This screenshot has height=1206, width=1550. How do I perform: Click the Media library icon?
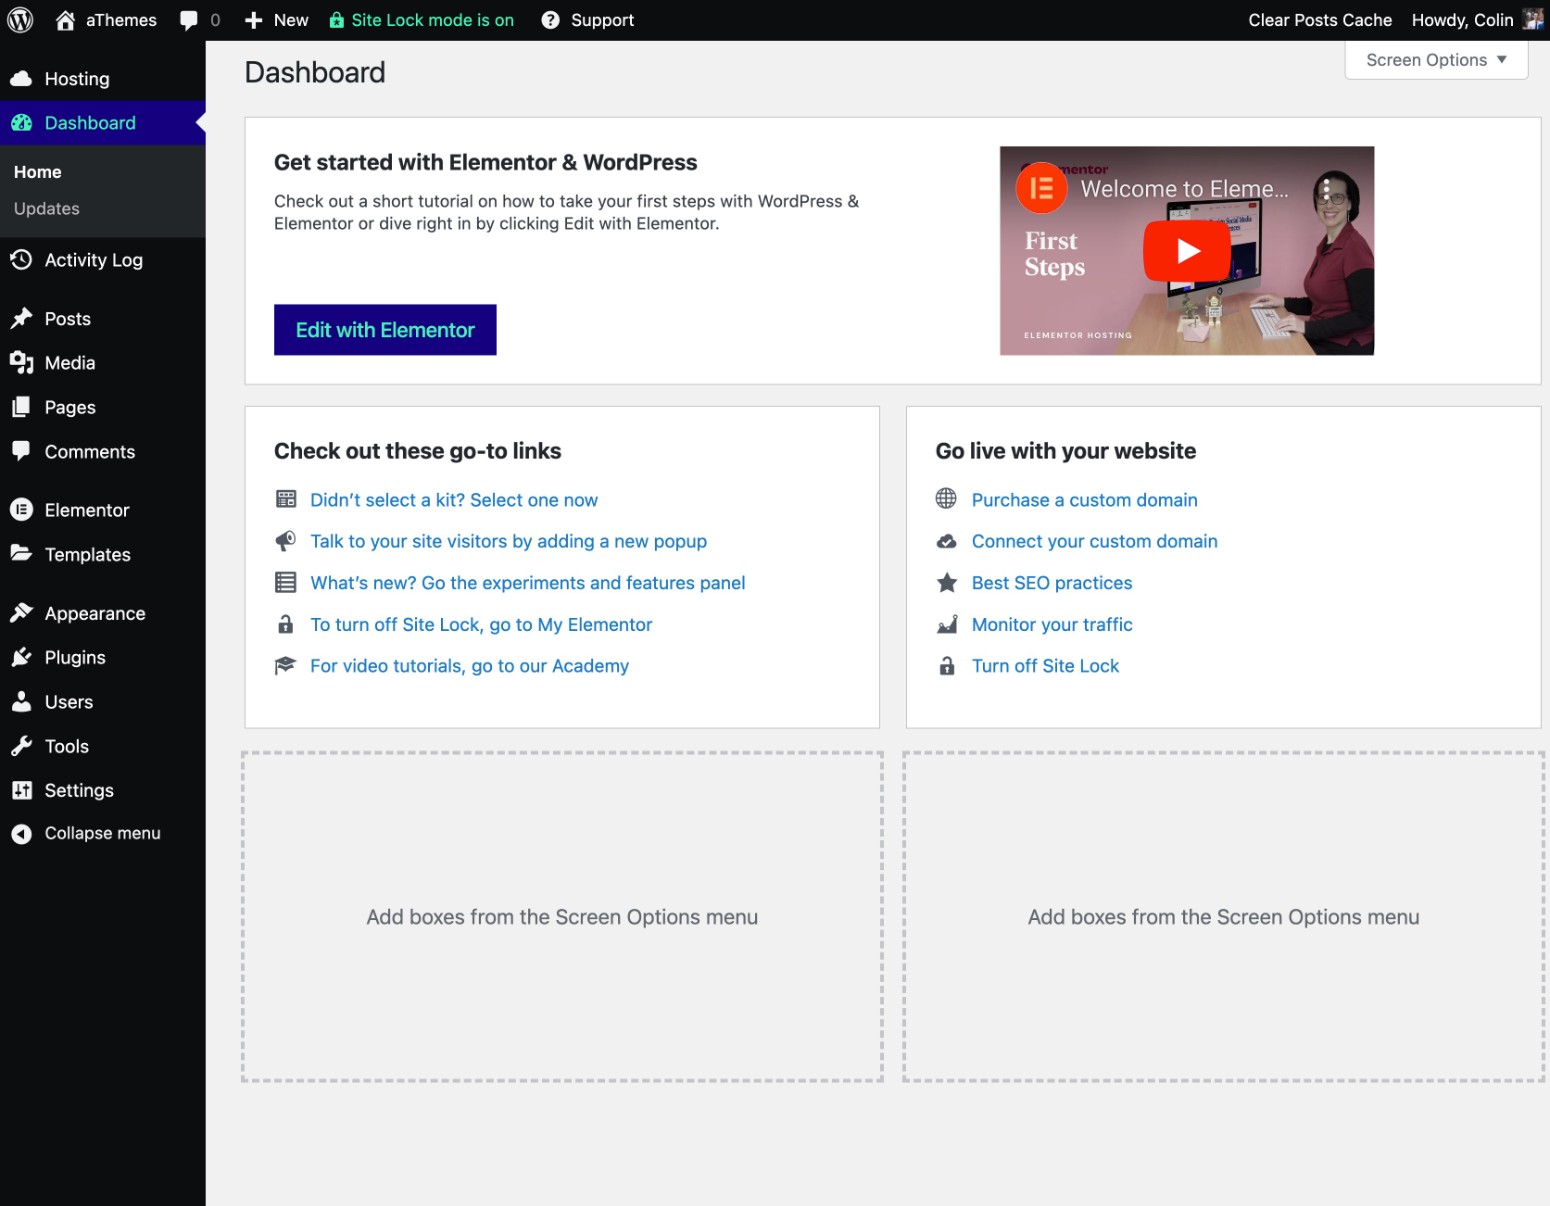[21, 363]
